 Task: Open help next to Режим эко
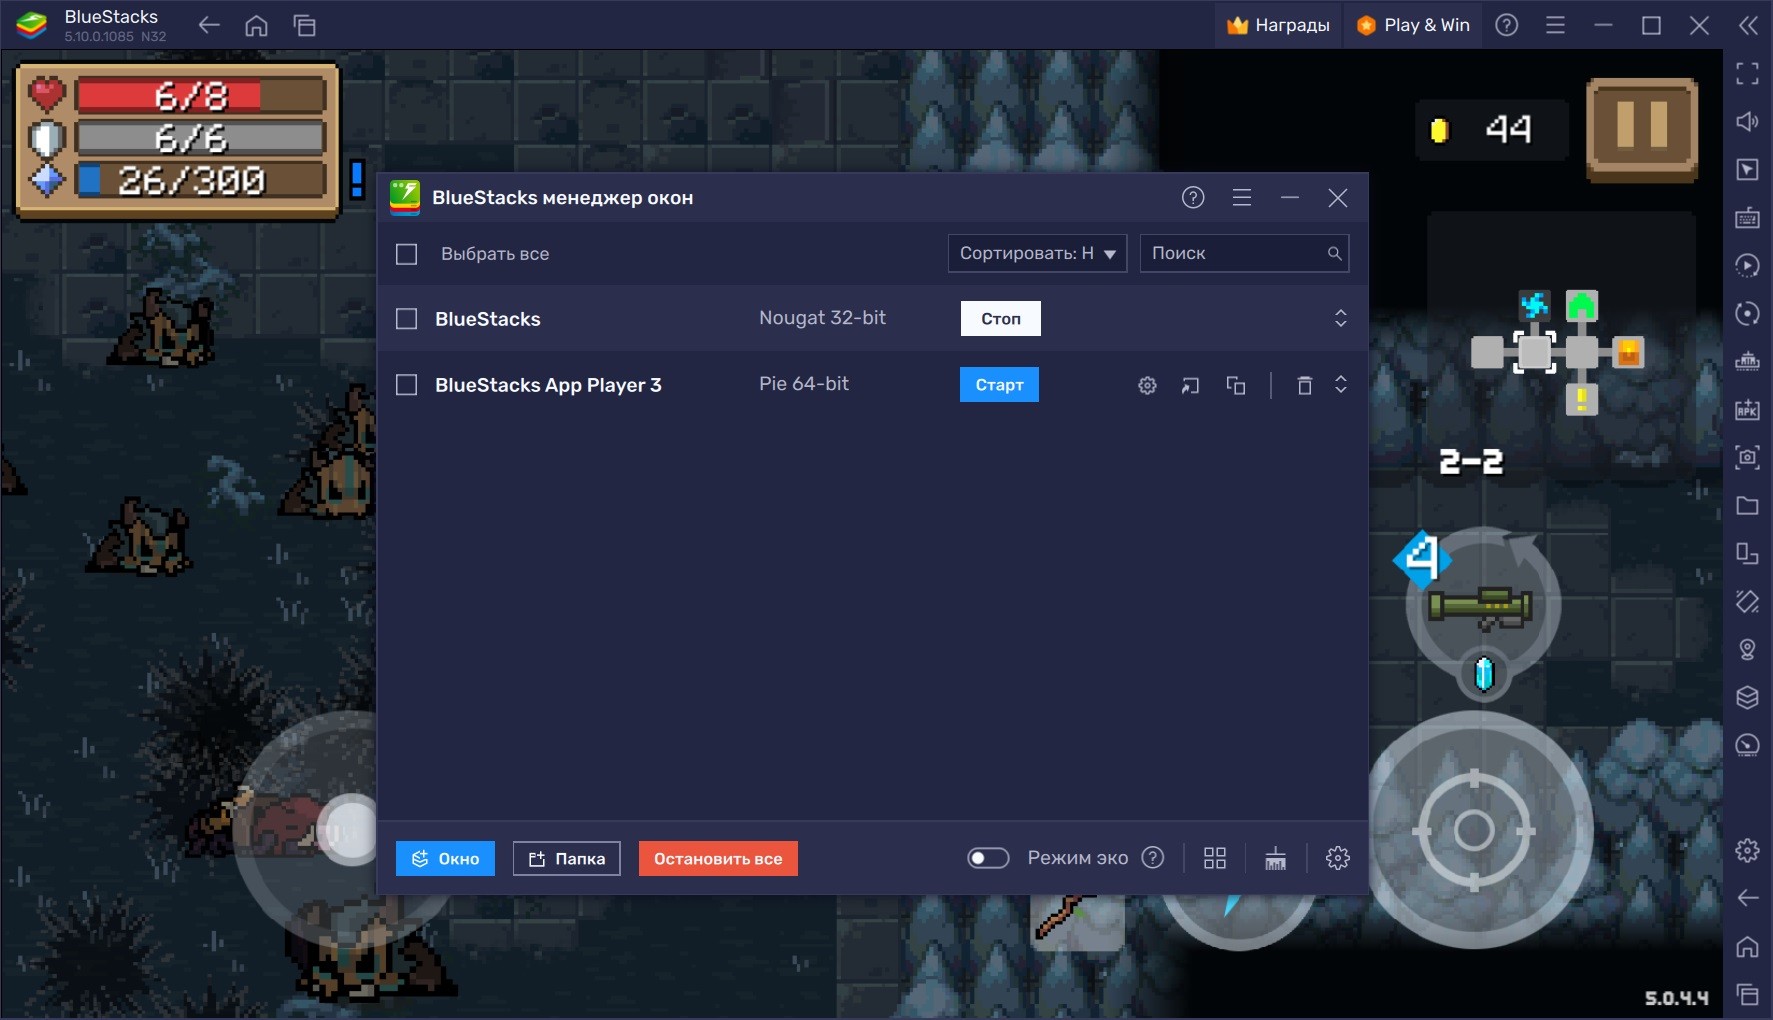(x=1153, y=858)
